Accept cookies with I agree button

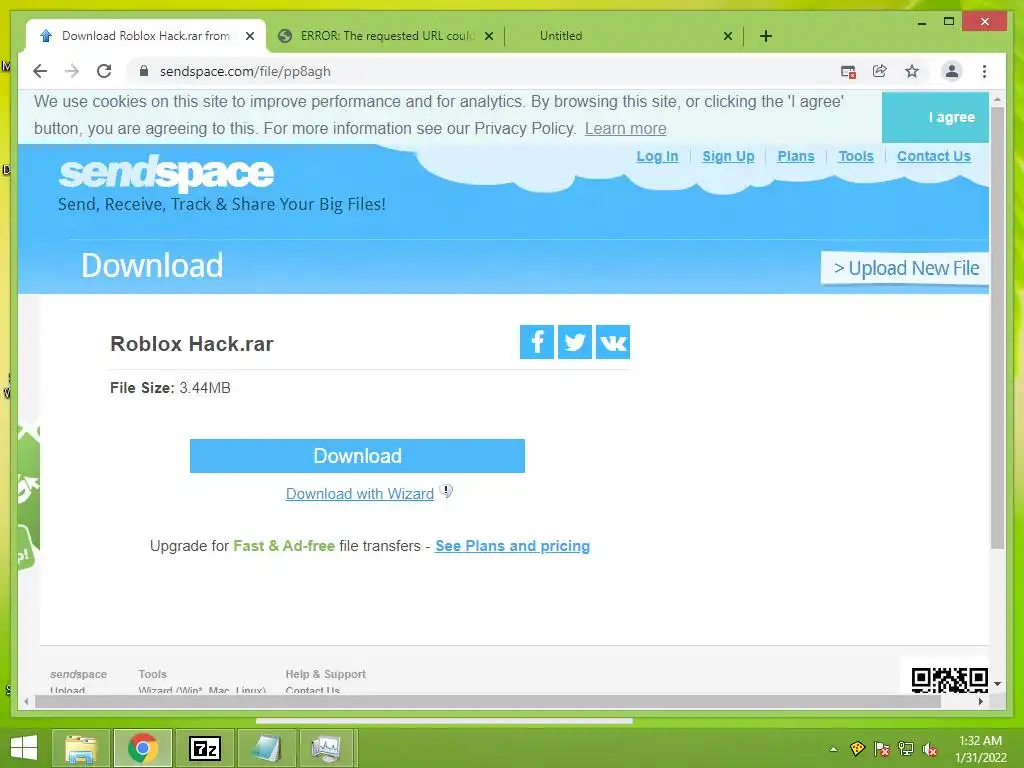click(935, 118)
